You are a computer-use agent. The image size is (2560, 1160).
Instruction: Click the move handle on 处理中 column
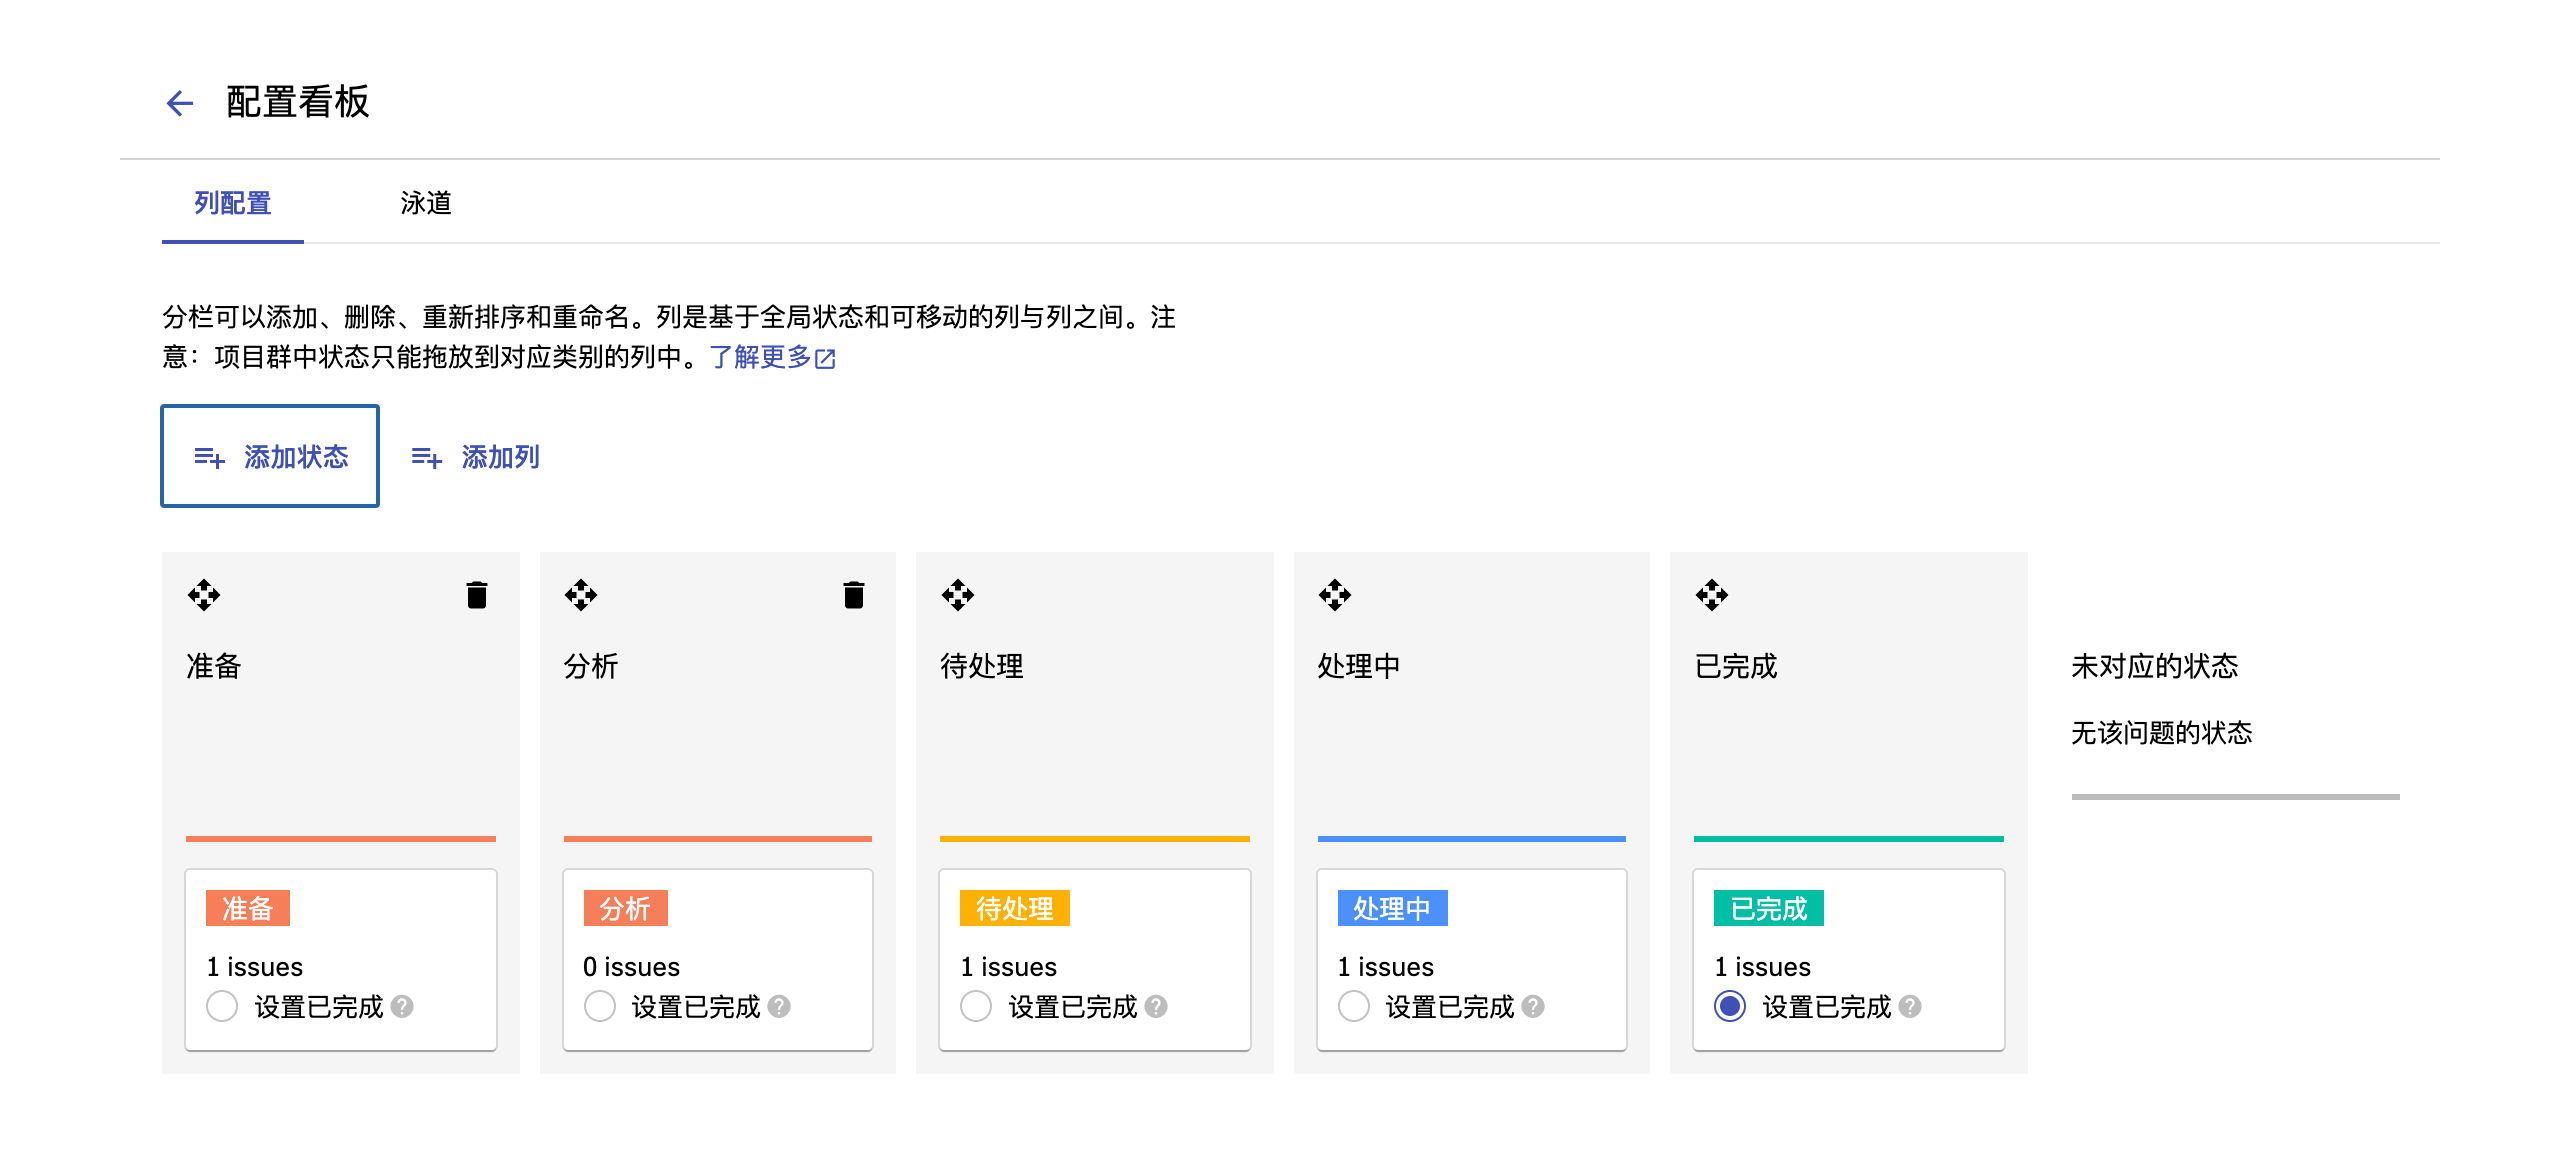[1335, 595]
